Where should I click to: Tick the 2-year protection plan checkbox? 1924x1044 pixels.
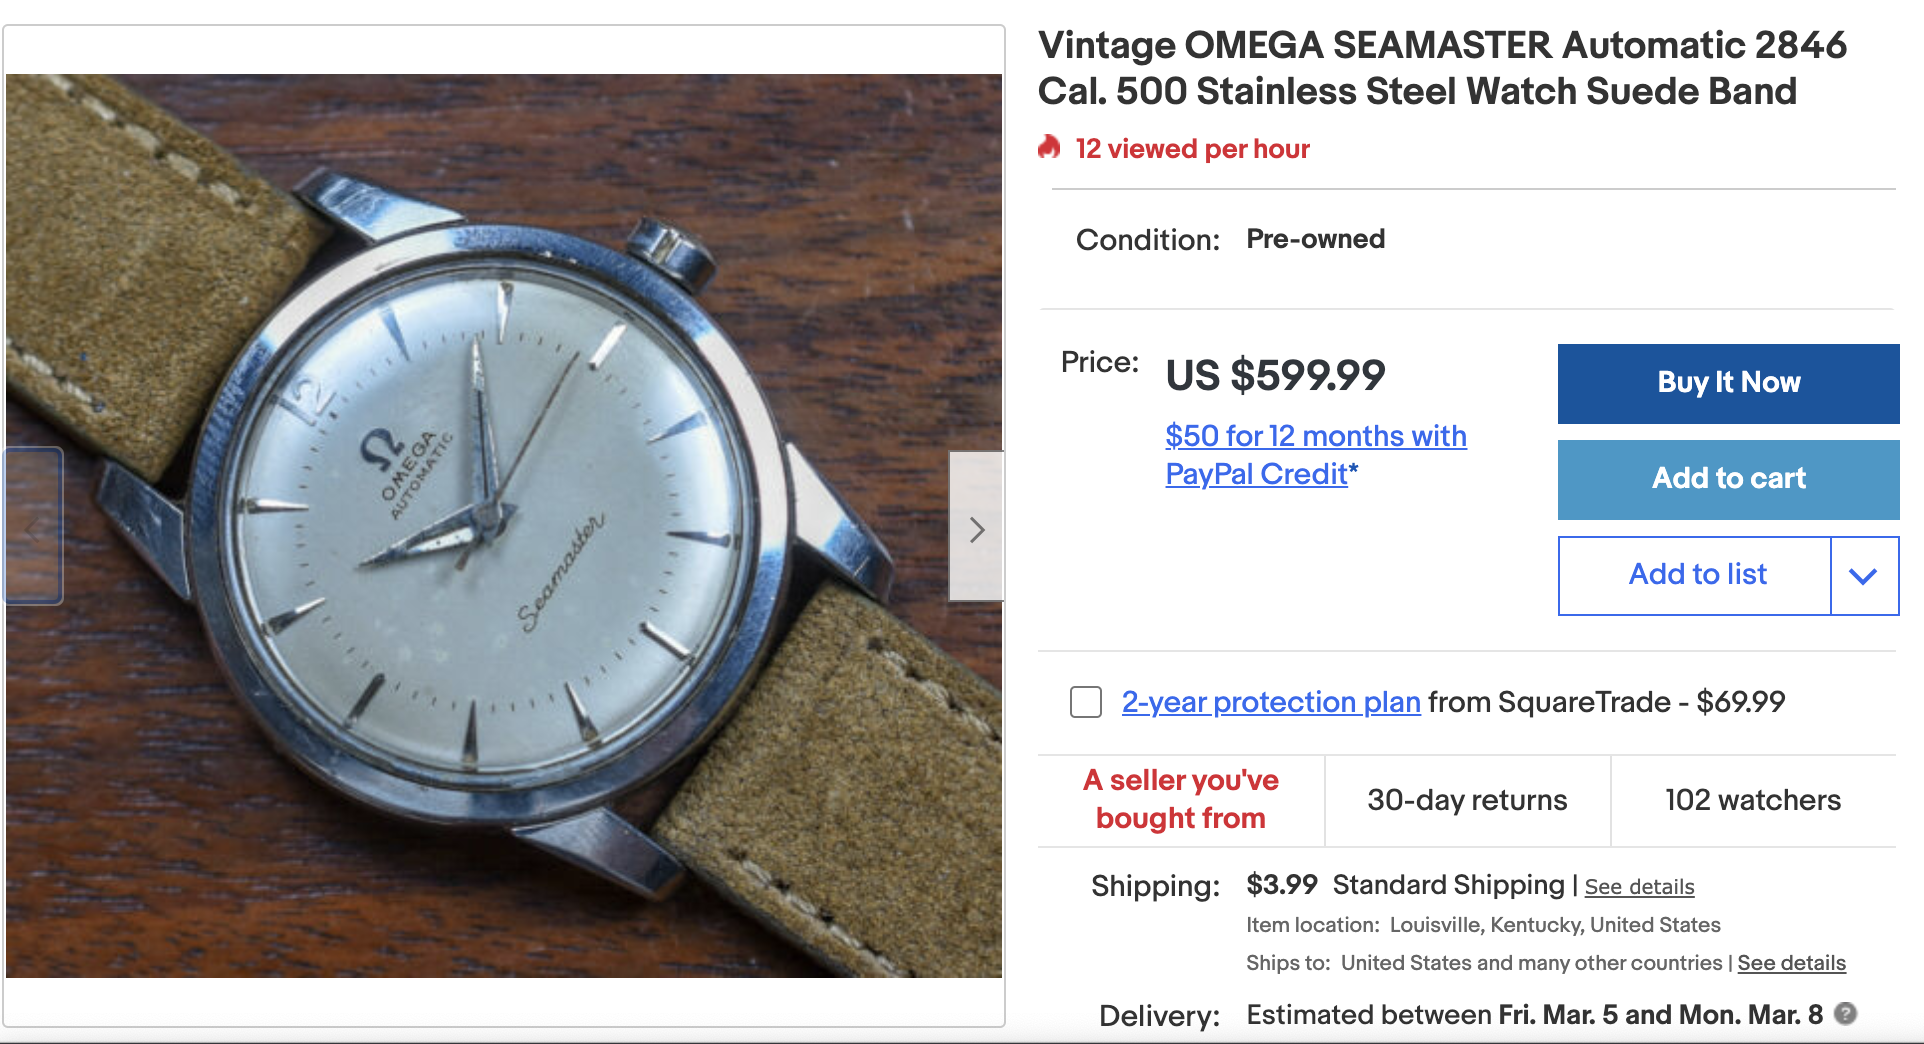(x=1086, y=702)
